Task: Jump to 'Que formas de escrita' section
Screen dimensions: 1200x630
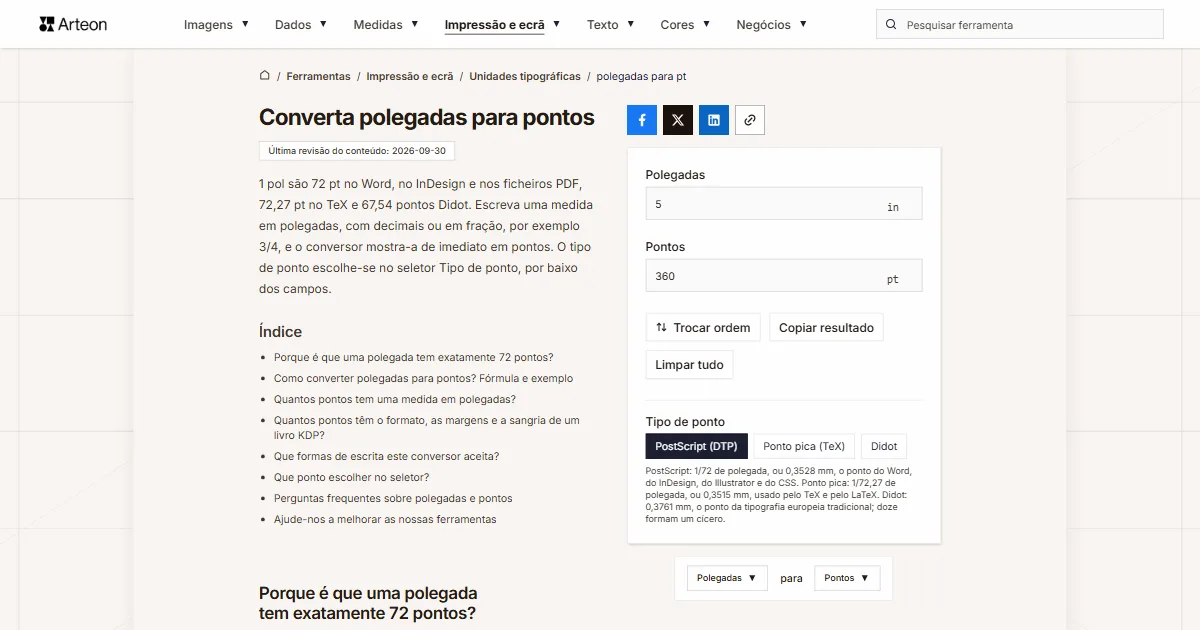Action: [386, 456]
